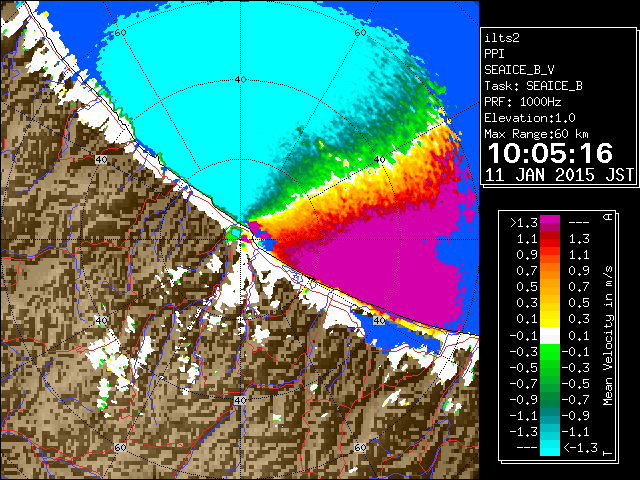640x480 pixels.
Task: Select the "Elevation:1.0" value
Action: click(530, 118)
